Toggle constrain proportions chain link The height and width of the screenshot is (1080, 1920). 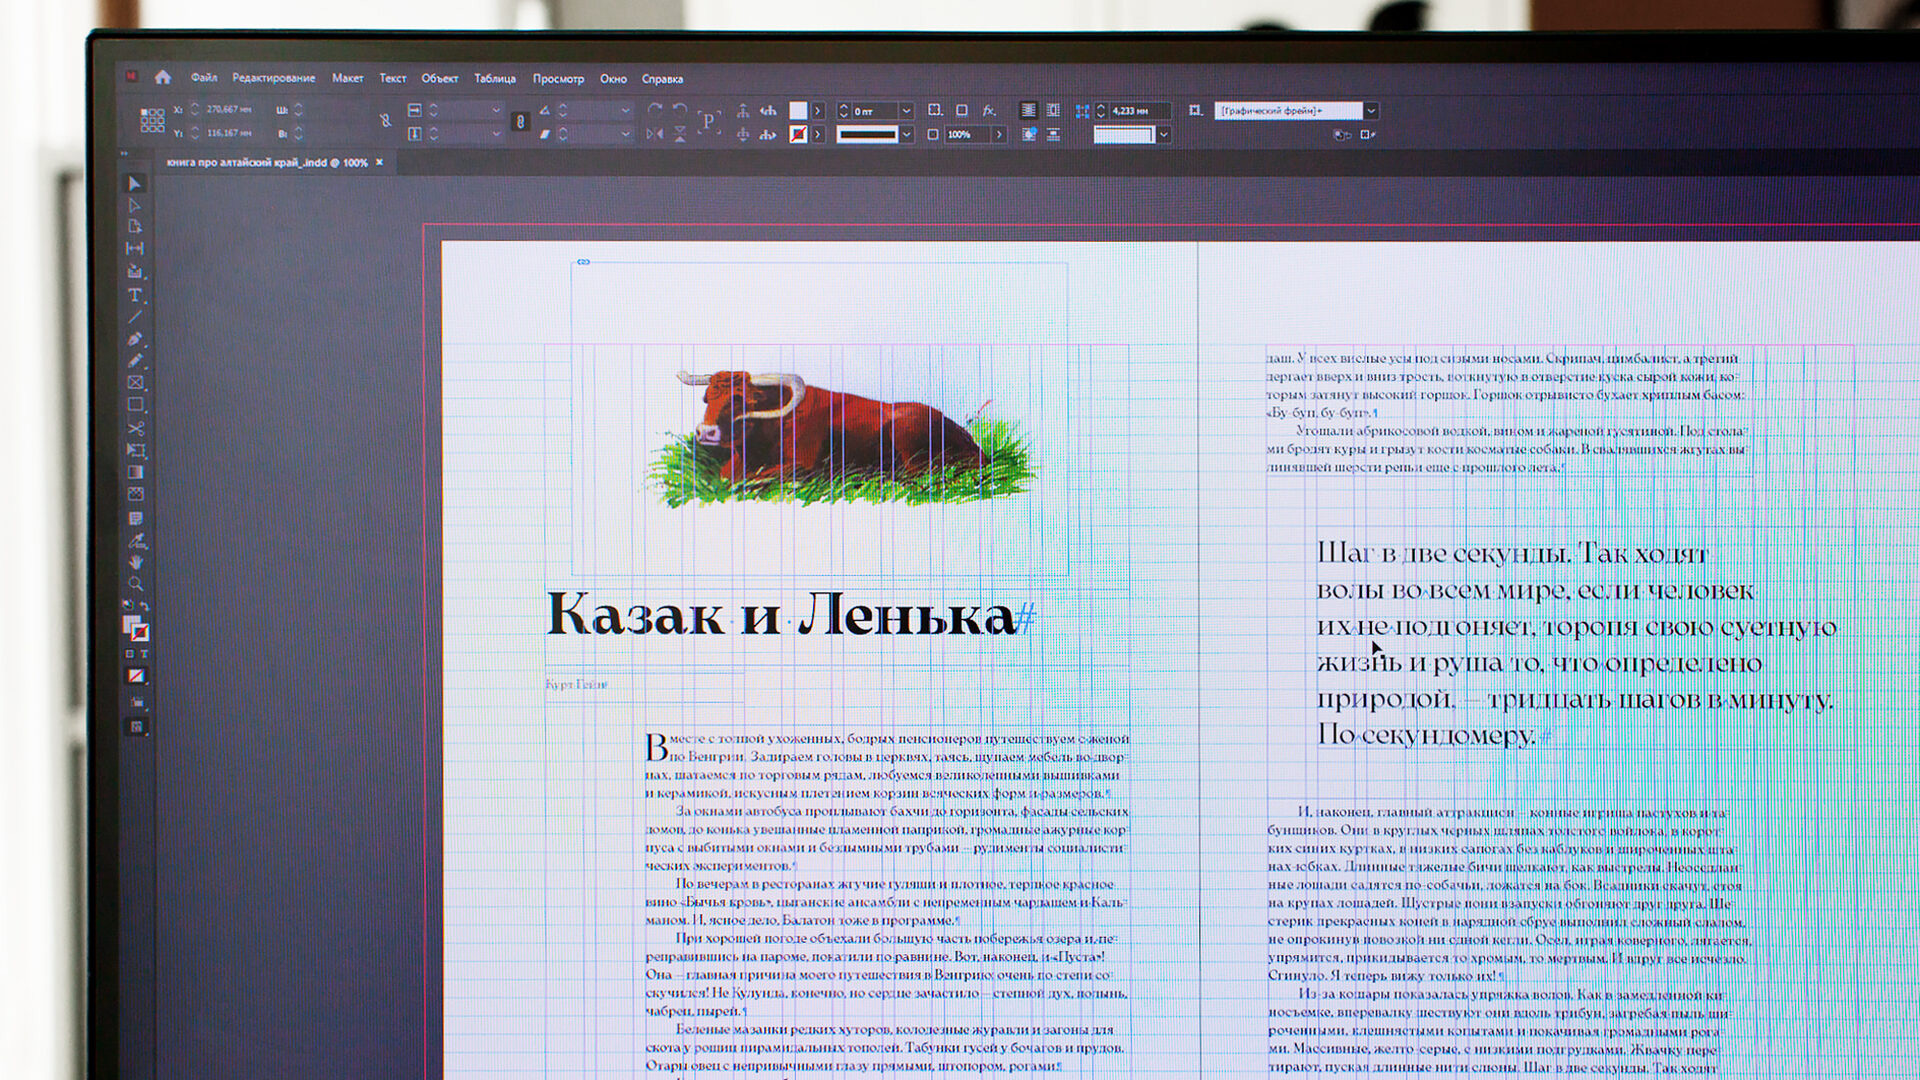[x=520, y=122]
